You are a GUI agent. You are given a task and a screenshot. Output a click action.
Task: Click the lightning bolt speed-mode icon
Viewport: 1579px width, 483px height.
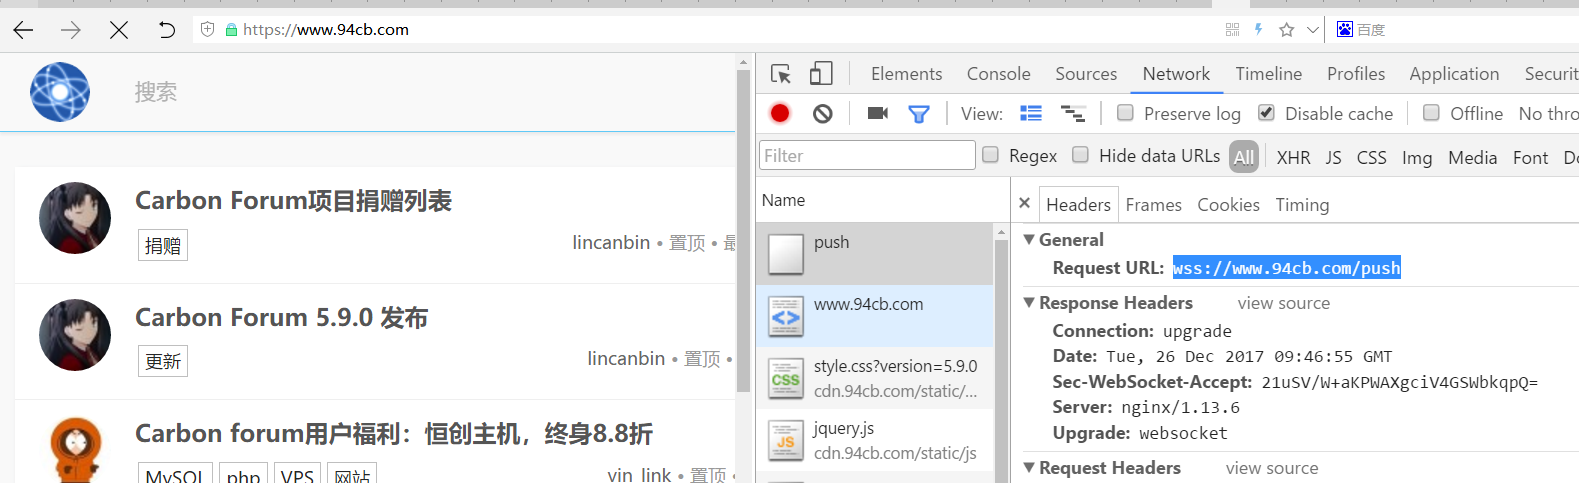[1259, 30]
